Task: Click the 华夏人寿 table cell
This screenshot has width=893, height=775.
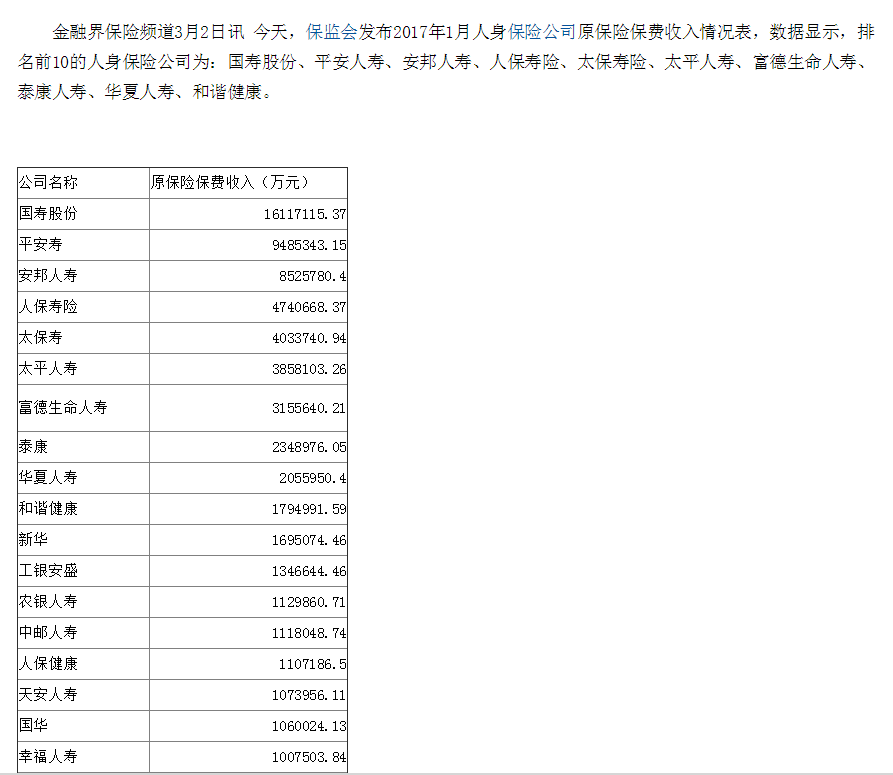Action: pos(84,478)
